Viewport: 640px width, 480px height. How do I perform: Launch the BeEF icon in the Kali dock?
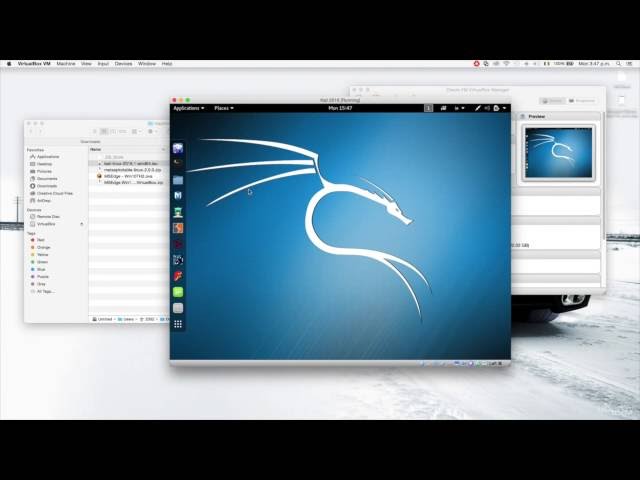click(178, 260)
